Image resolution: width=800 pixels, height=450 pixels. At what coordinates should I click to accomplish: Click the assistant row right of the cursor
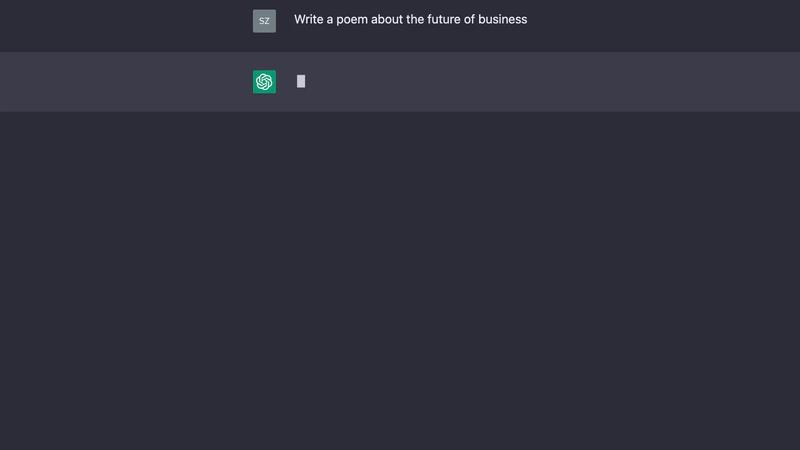[x=553, y=82]
